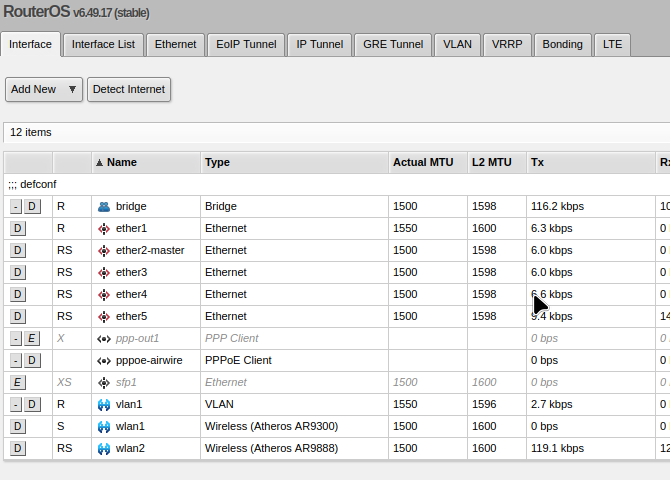This screenshot has width=670, height=480.
Task: Open the ether2-master interface name
Action: point(150,250)
